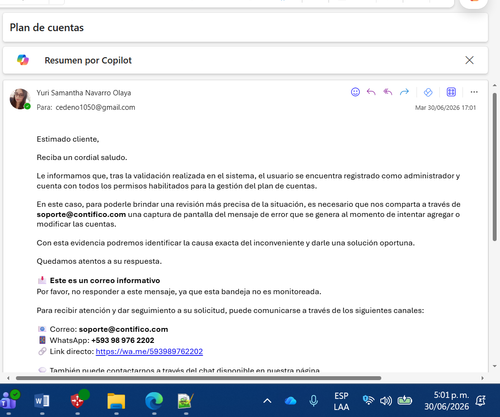Show hidden system tray icons
Viewport: 500px width, 417px height.
(x=267, y=401)
